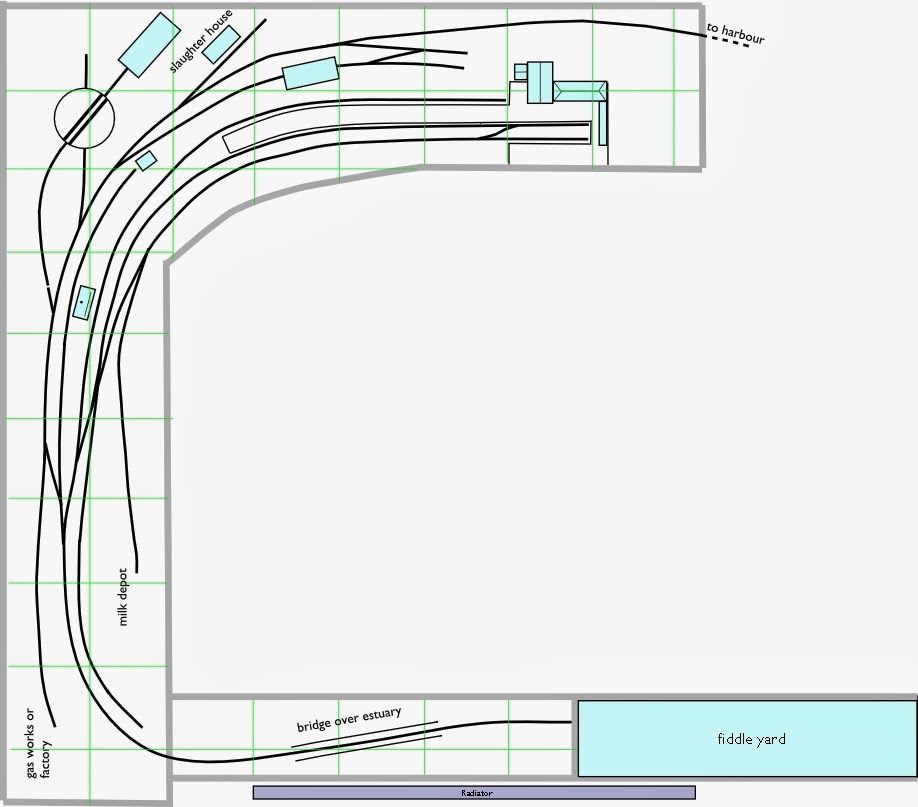This screenshot has height=807, width=918.
Task: Click the 'milk depot' text label
Action: (124, 593)
